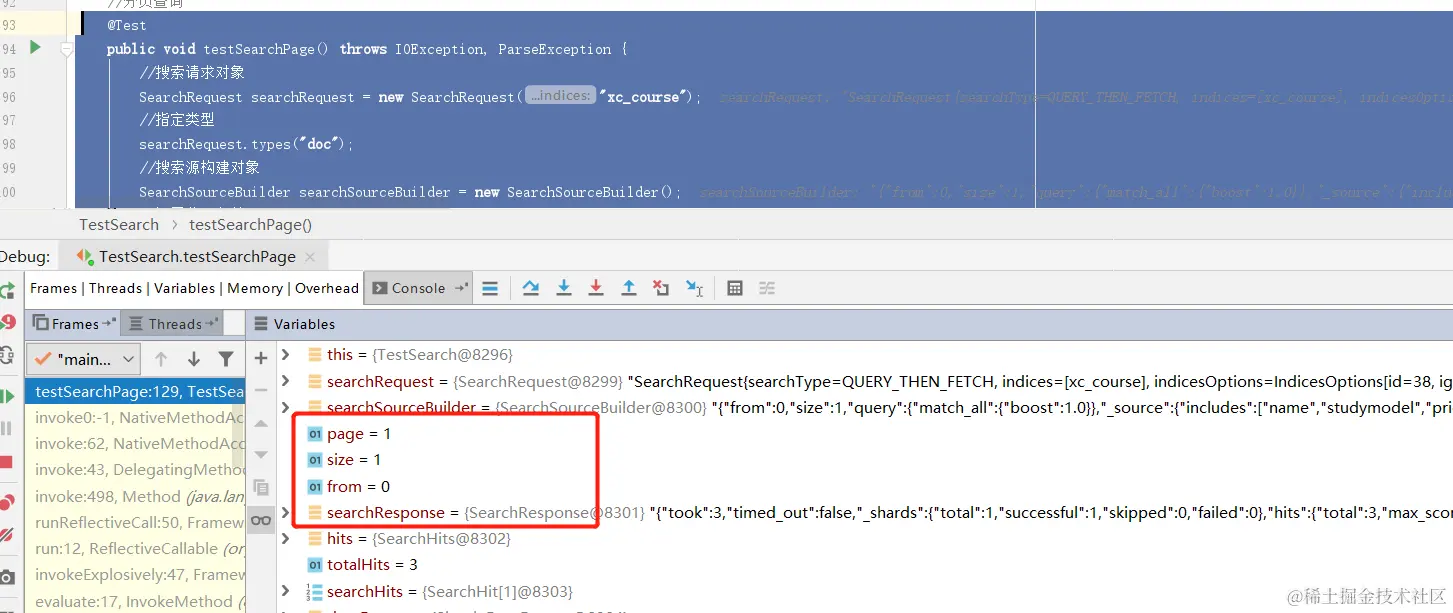Screen dimensions: 1453x613
Task: Switch to the Console tab
Action: pos(420,288)
